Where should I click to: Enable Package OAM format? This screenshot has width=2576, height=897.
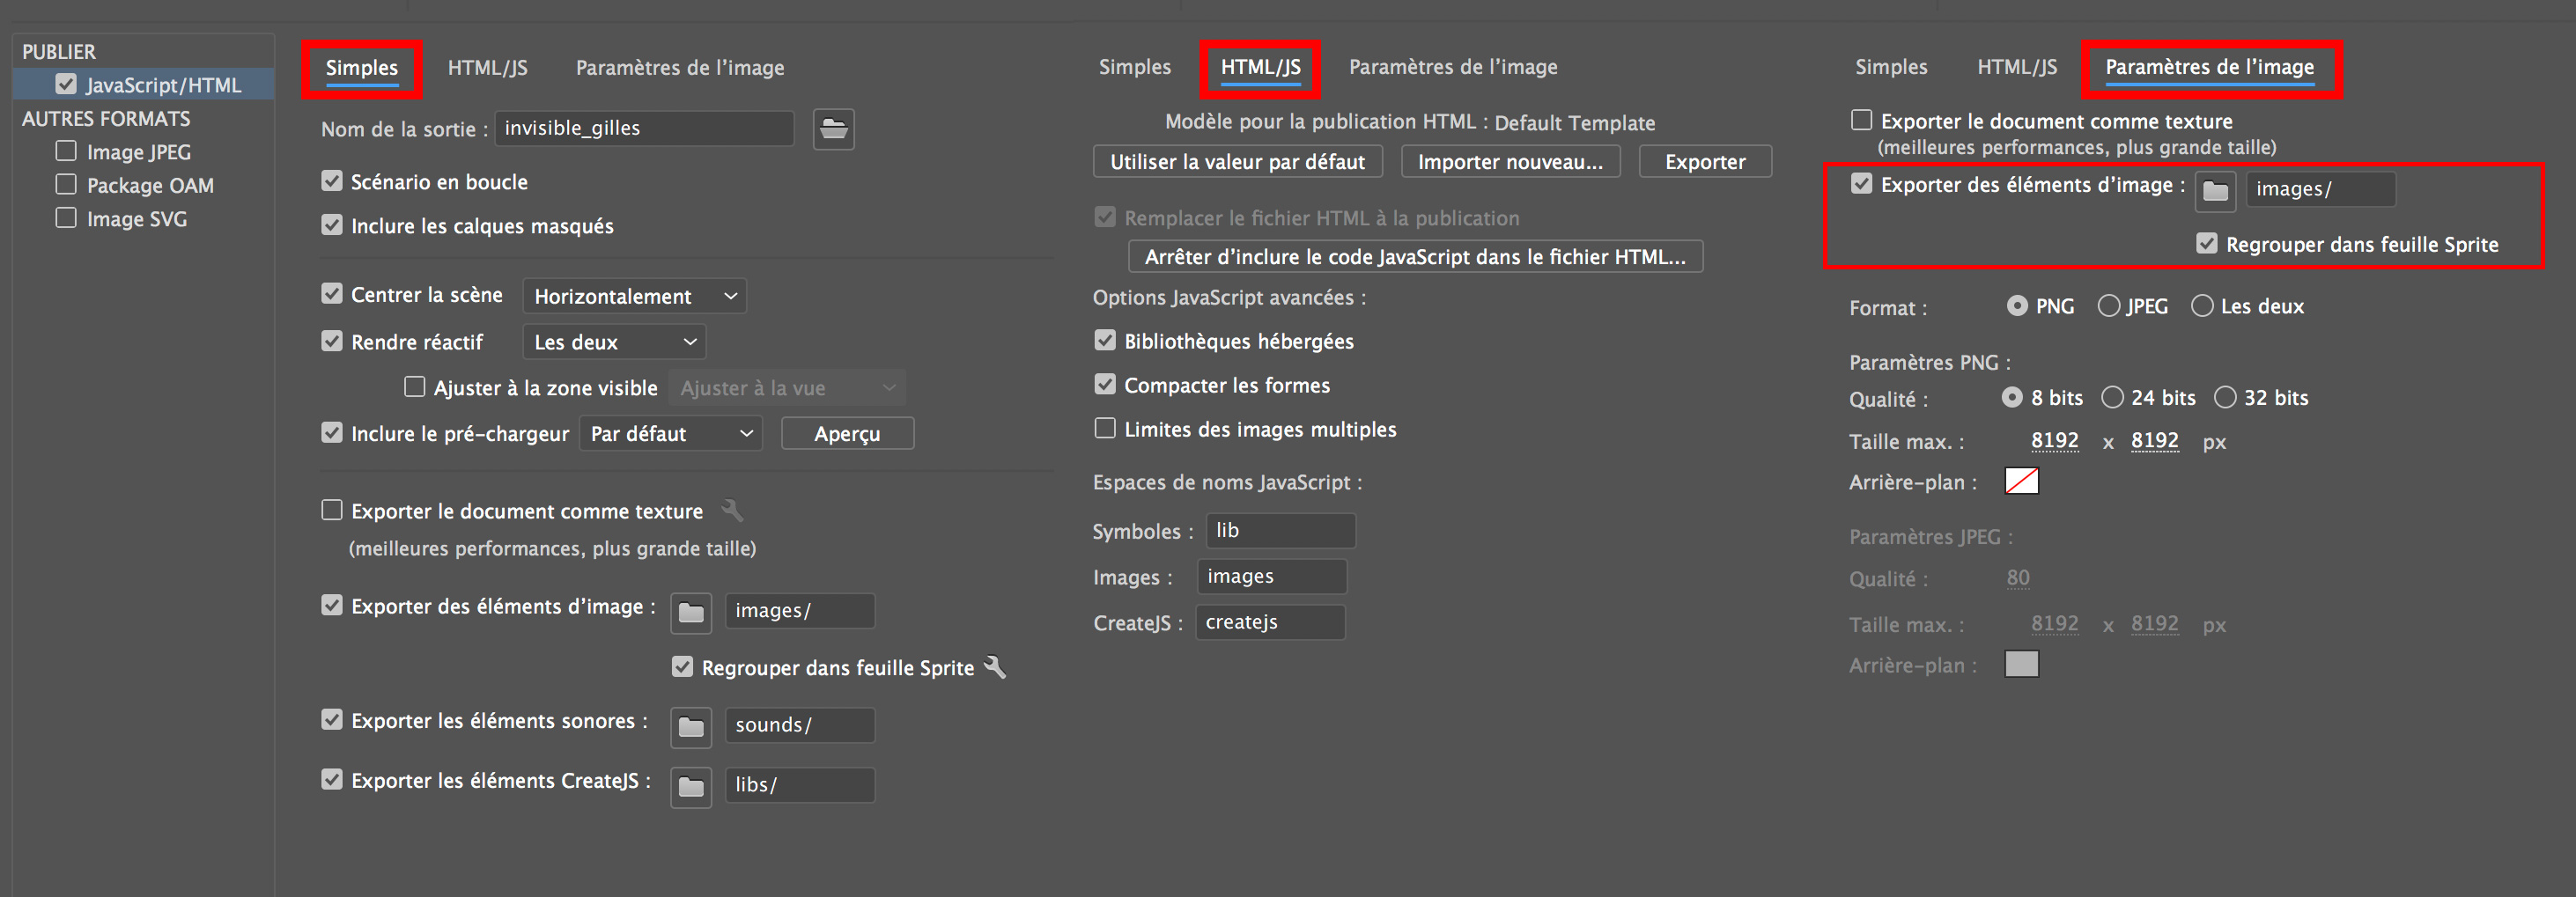66,184
